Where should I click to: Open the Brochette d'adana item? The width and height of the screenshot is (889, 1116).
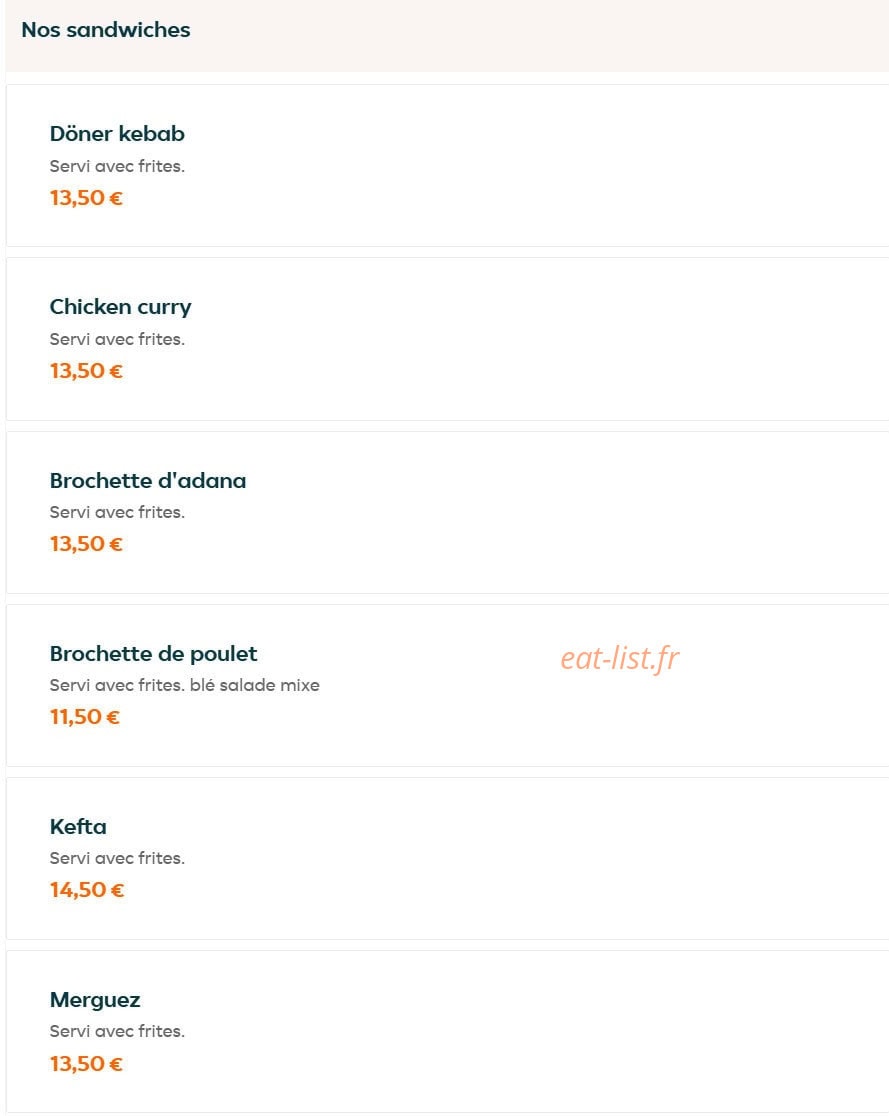448,512
